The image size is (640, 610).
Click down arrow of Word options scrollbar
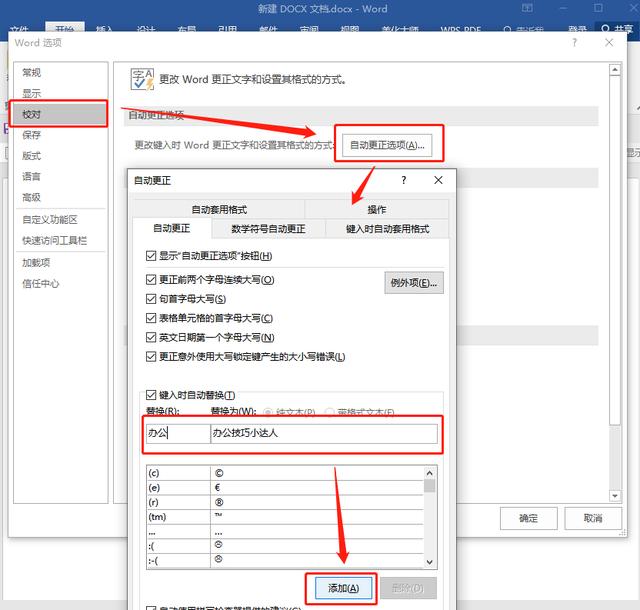615,496
